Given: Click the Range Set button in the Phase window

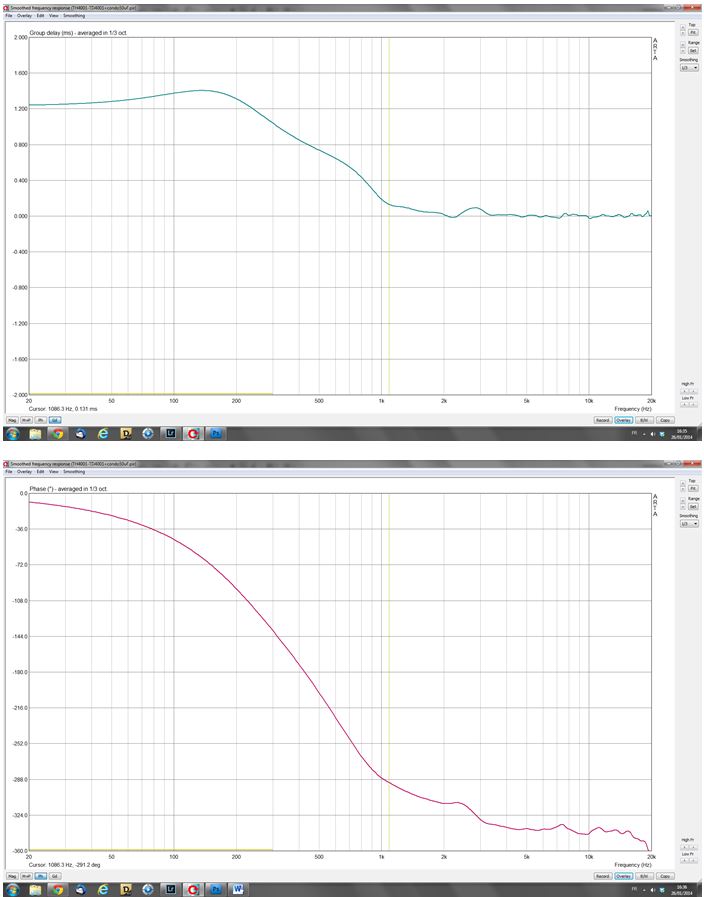Looking at the screenshot, I should point(693,507).
